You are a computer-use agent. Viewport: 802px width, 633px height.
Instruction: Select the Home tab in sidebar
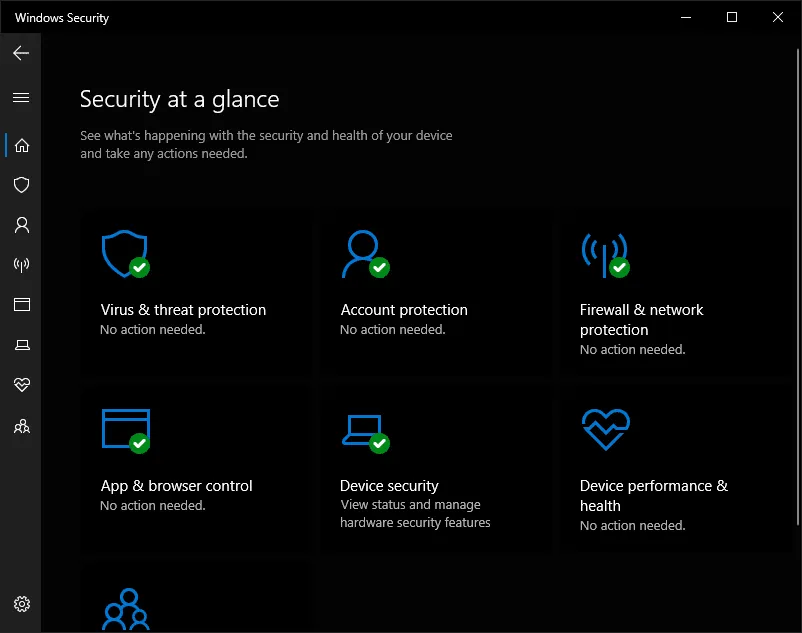(21, 145)
